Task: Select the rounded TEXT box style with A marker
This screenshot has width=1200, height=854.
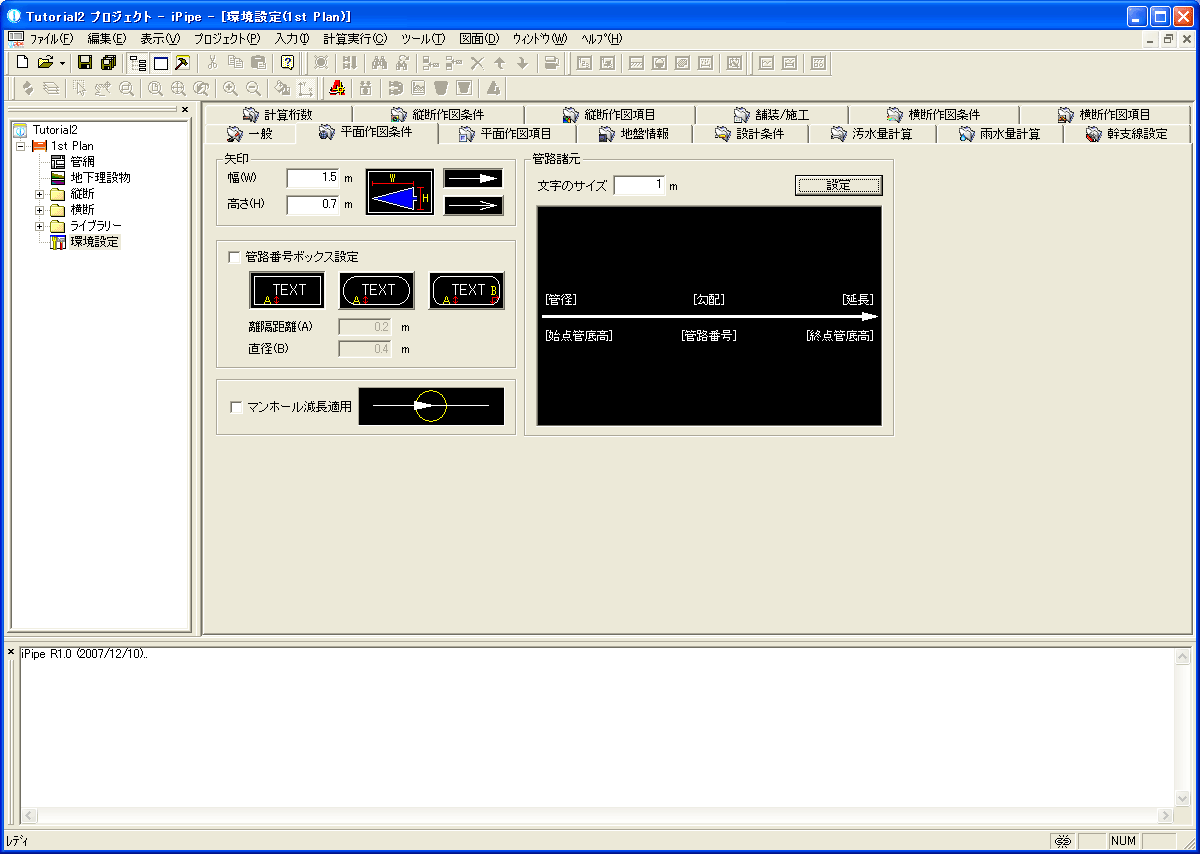Action: (377, 290)
